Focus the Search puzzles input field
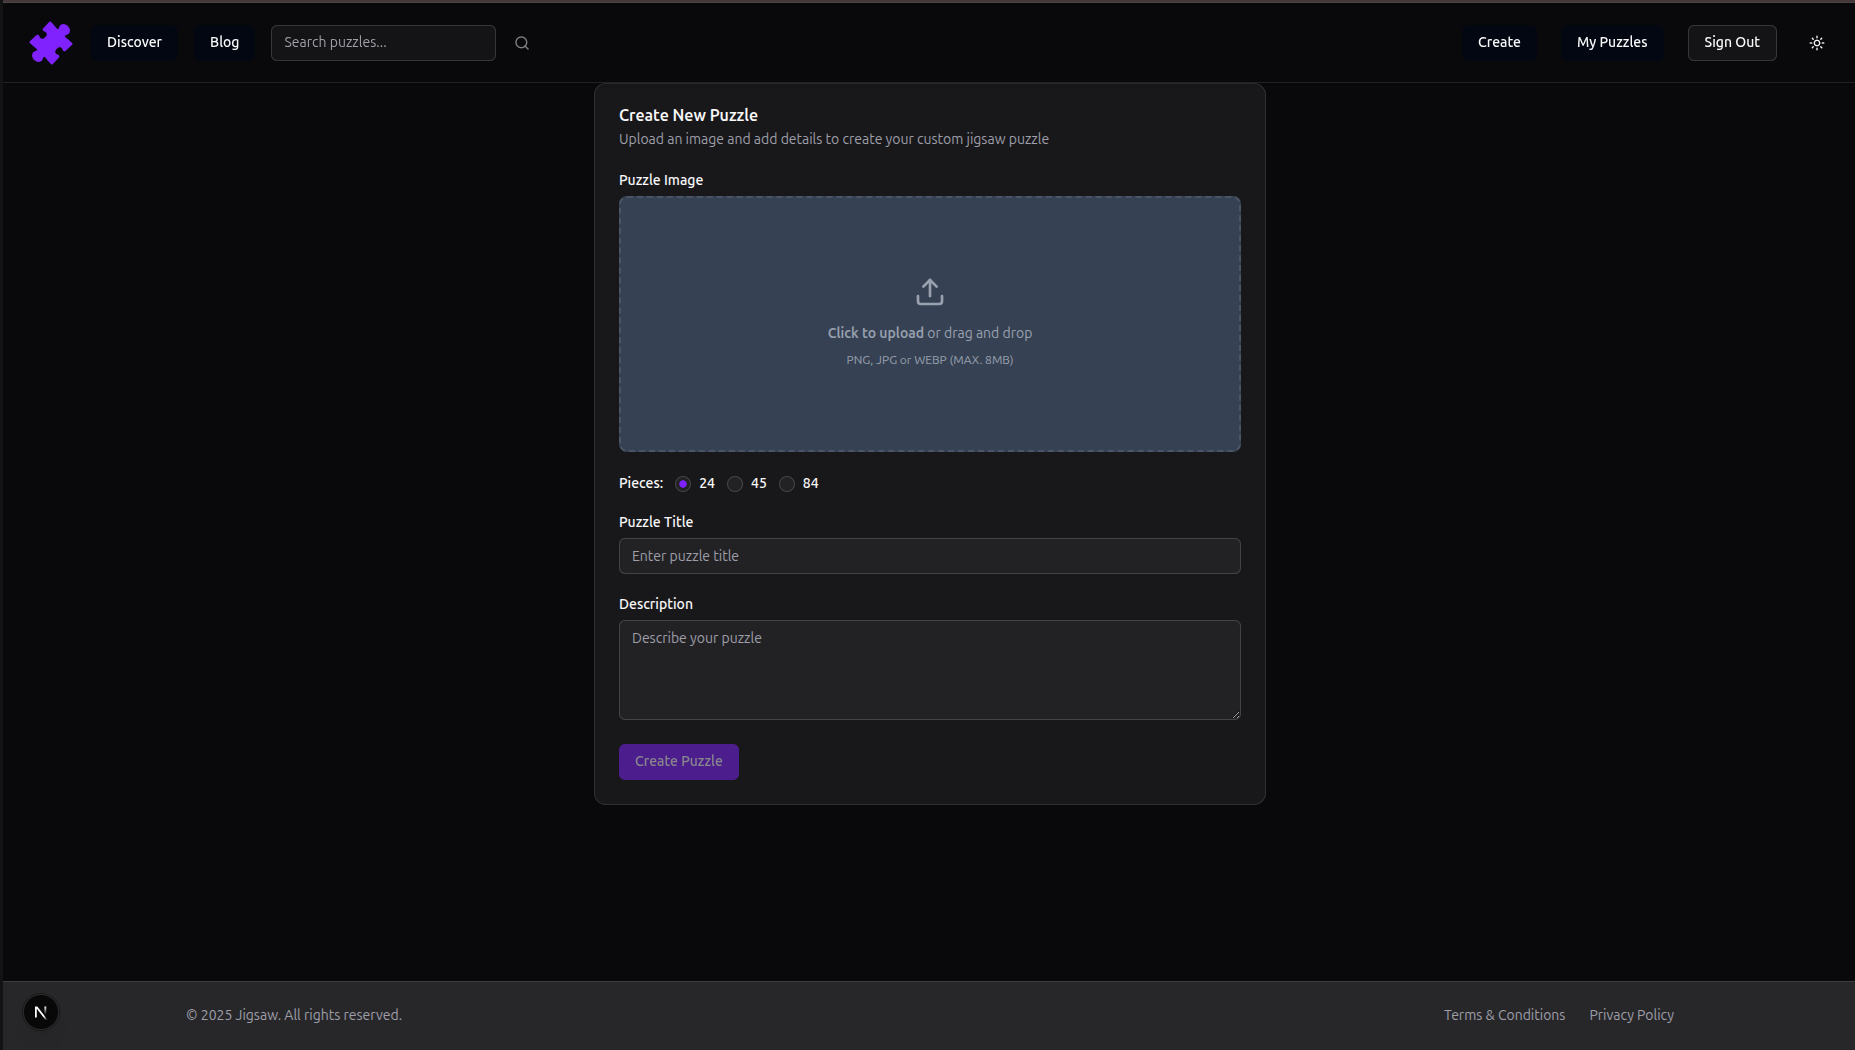The width and height of the screenshot is (1855, 1050). pyautogui.click(x=383, y=43)
